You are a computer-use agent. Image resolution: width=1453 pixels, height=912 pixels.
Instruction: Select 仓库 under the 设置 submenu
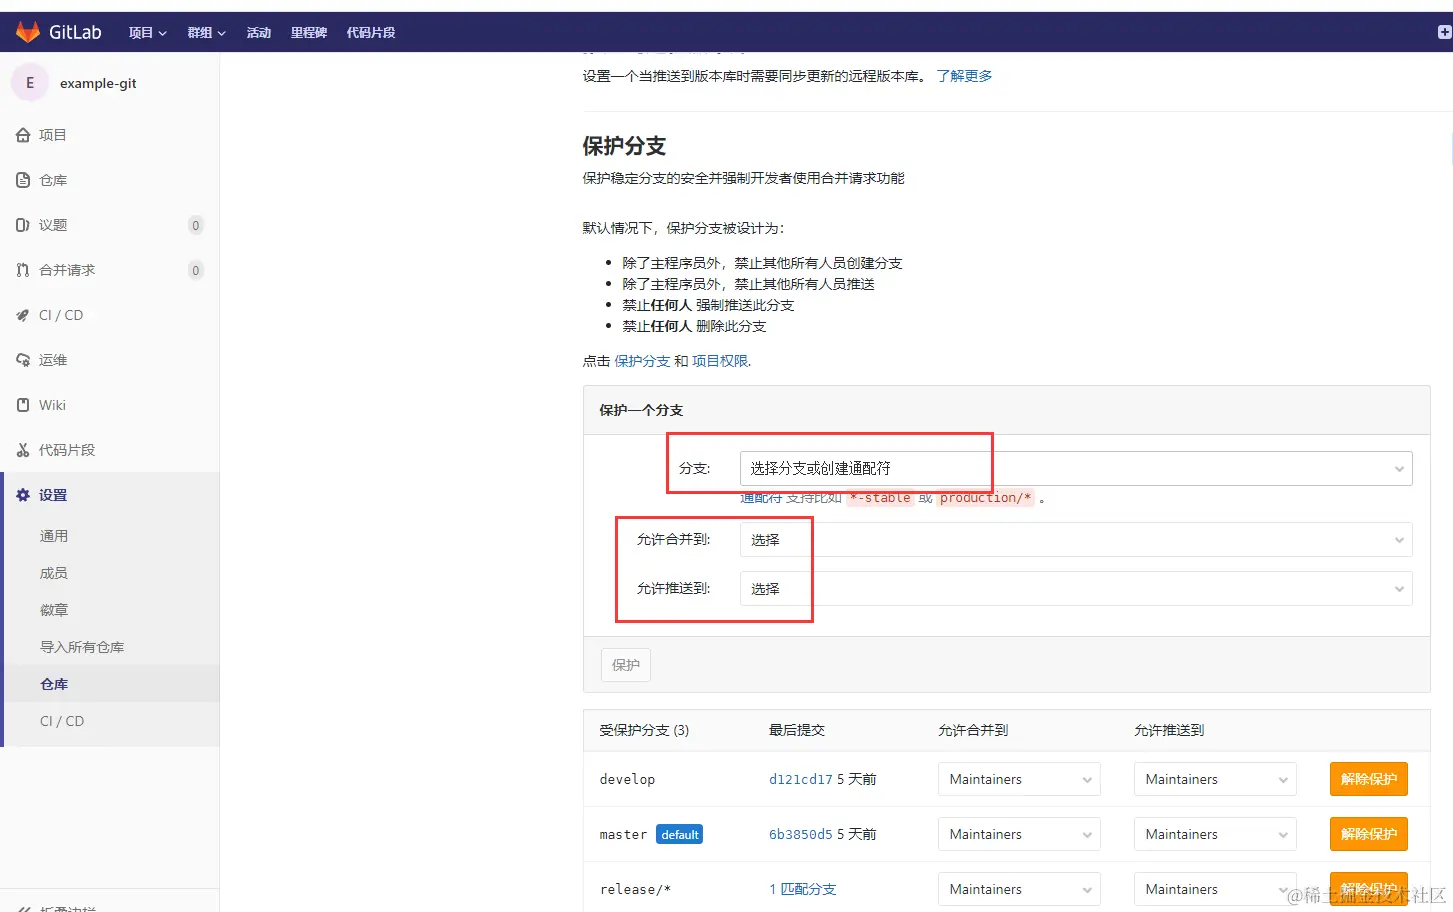(54, 684)
